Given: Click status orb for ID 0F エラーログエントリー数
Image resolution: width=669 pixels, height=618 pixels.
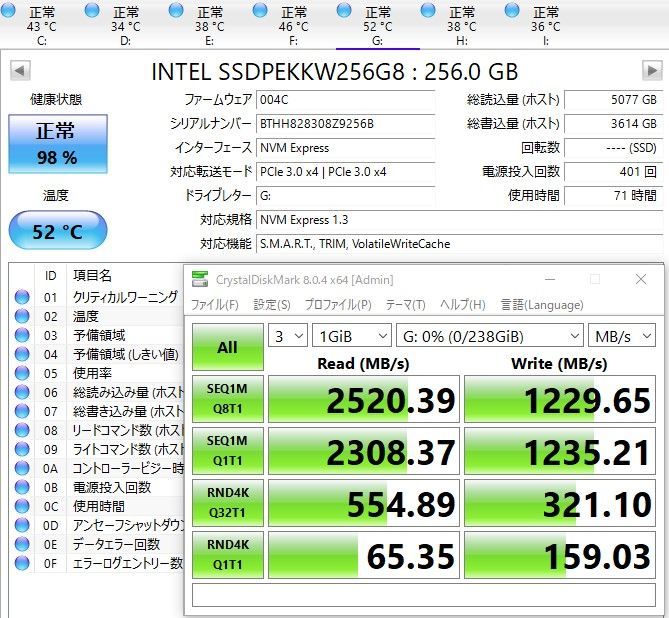Looking at the screenshot, I should pos(22,563).
